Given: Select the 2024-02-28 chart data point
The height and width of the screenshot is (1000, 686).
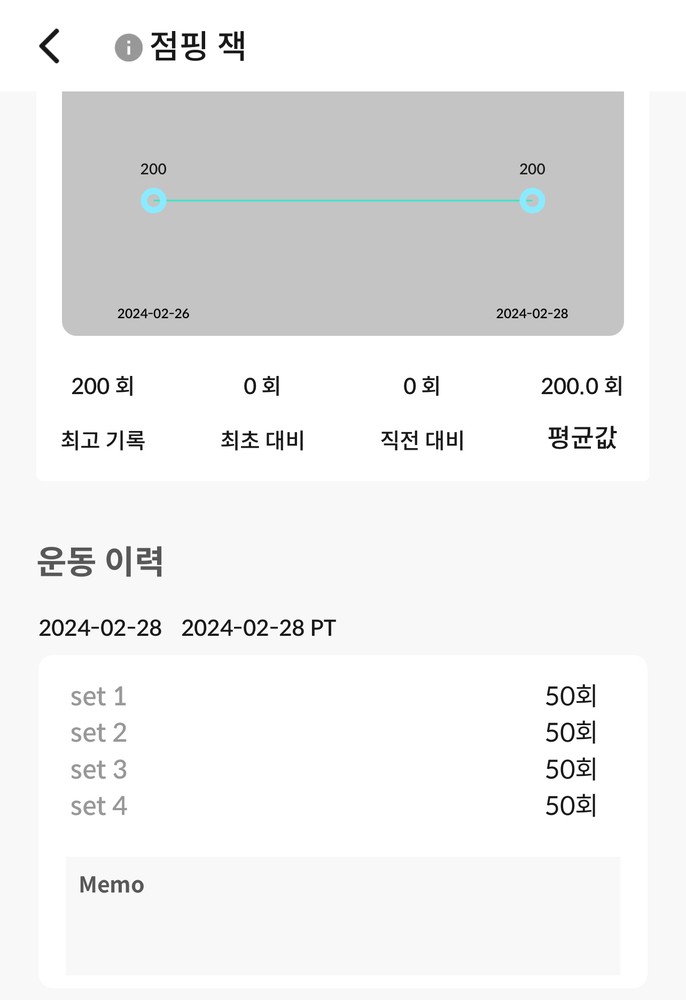Looking at the screenshot, I should pyautogui.click(x=533, y=201).
